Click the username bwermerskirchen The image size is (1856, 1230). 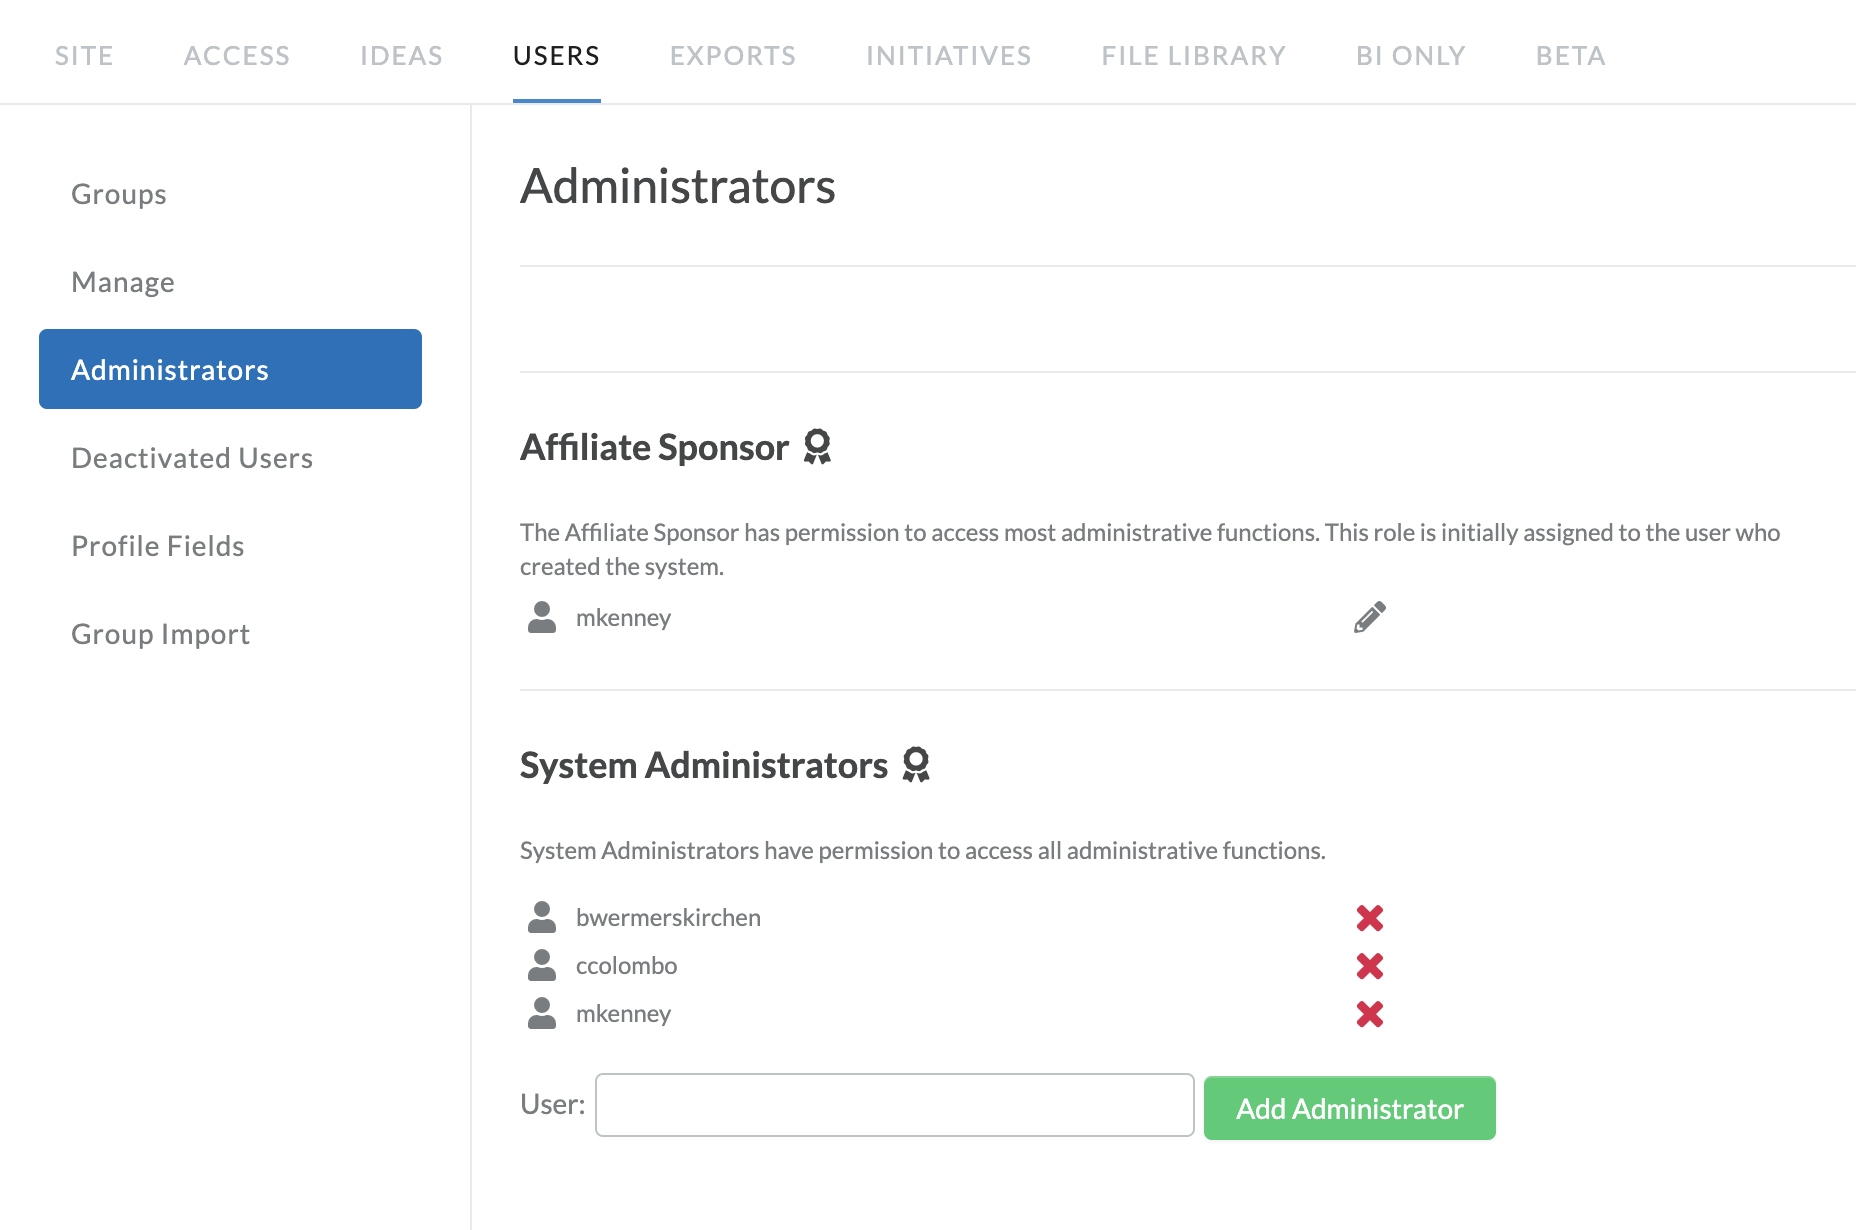coord(668,918)
